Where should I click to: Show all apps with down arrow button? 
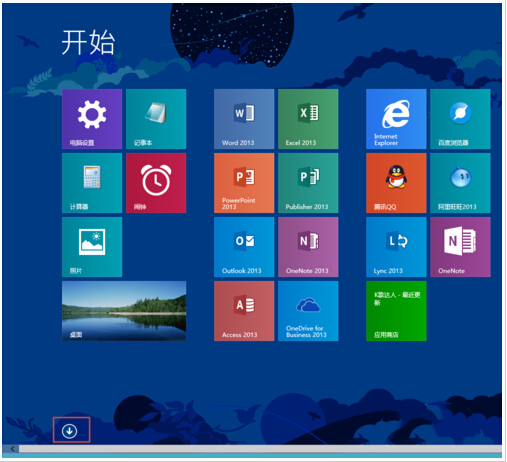[x=69, y=431]
